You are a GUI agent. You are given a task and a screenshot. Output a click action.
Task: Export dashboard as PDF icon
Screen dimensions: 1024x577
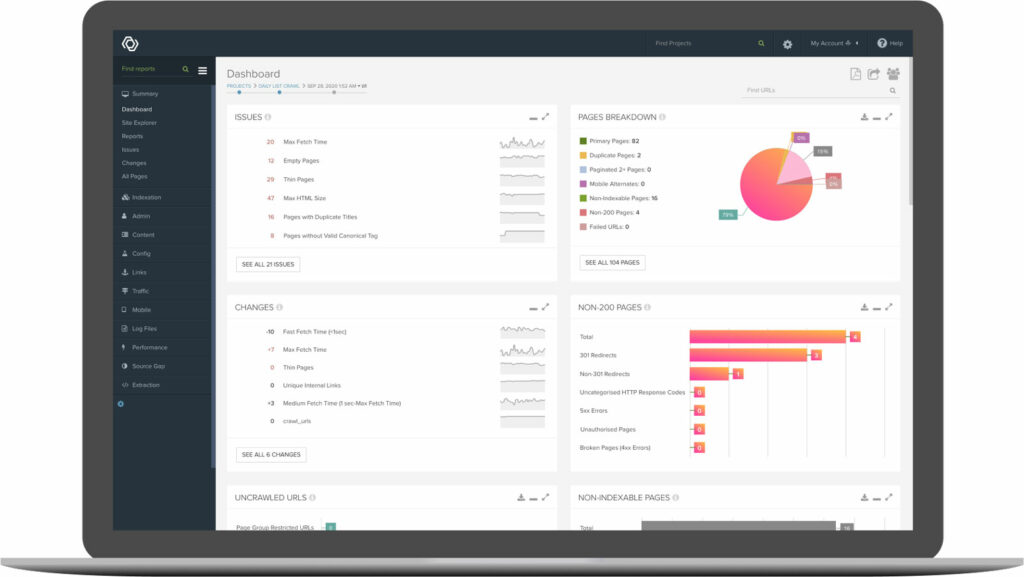pos(856,74)
